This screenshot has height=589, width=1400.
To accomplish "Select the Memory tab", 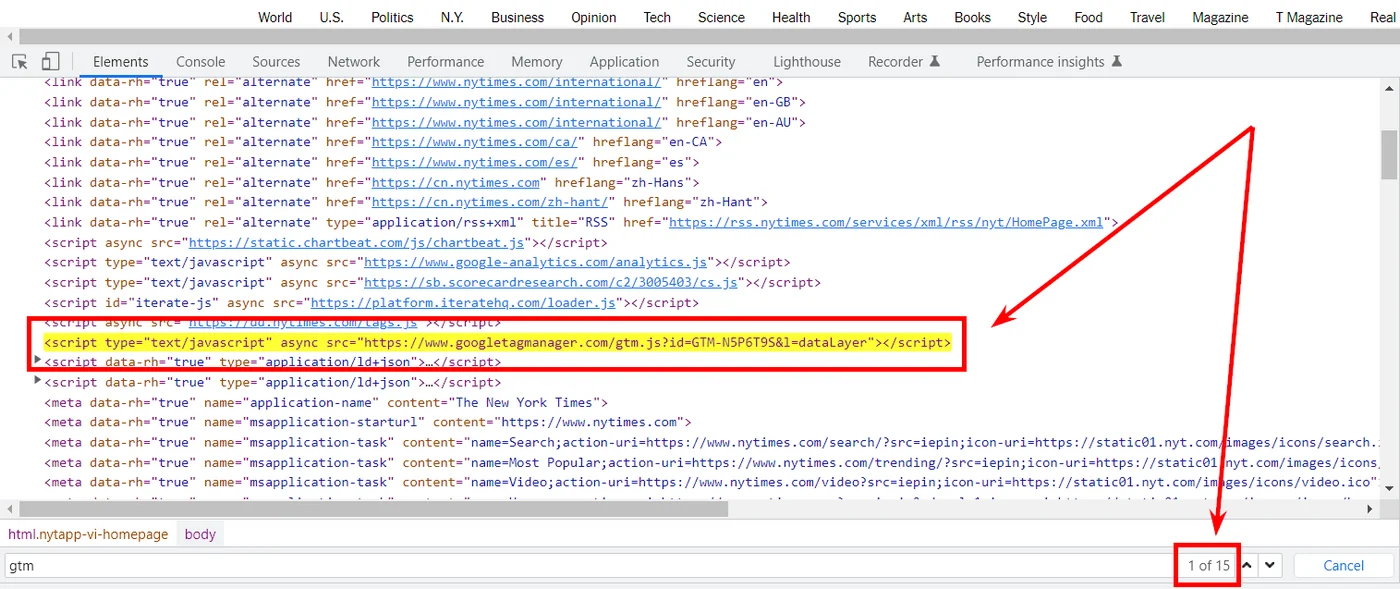I will pyautogui.click(x=537, y=62).
